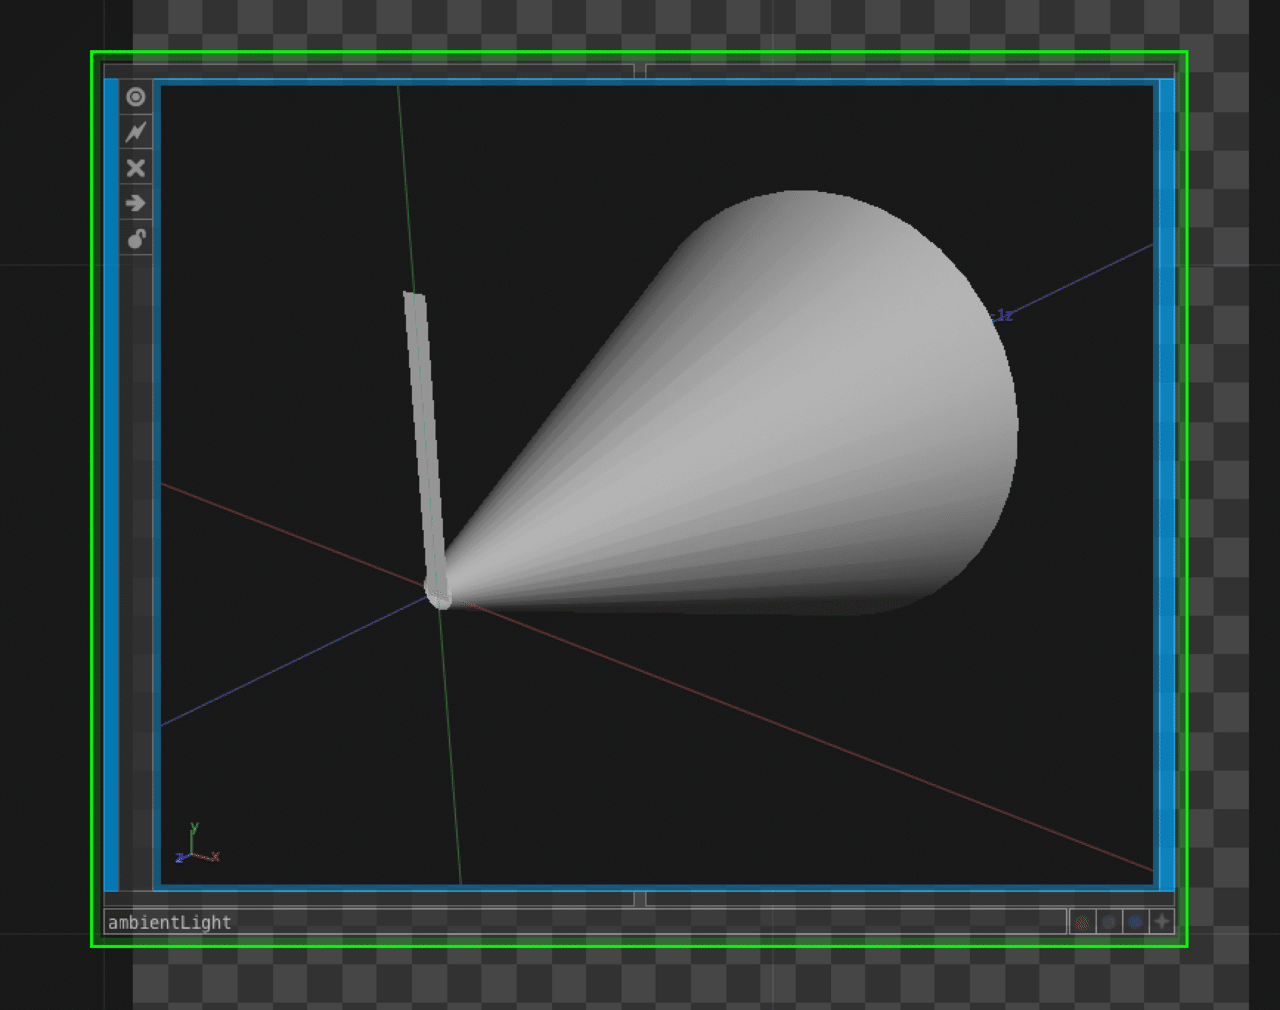Activate the viewer with the four-pointed star icon
The width and height of the screenshot is (1280, 1010).
(1161, 922)
